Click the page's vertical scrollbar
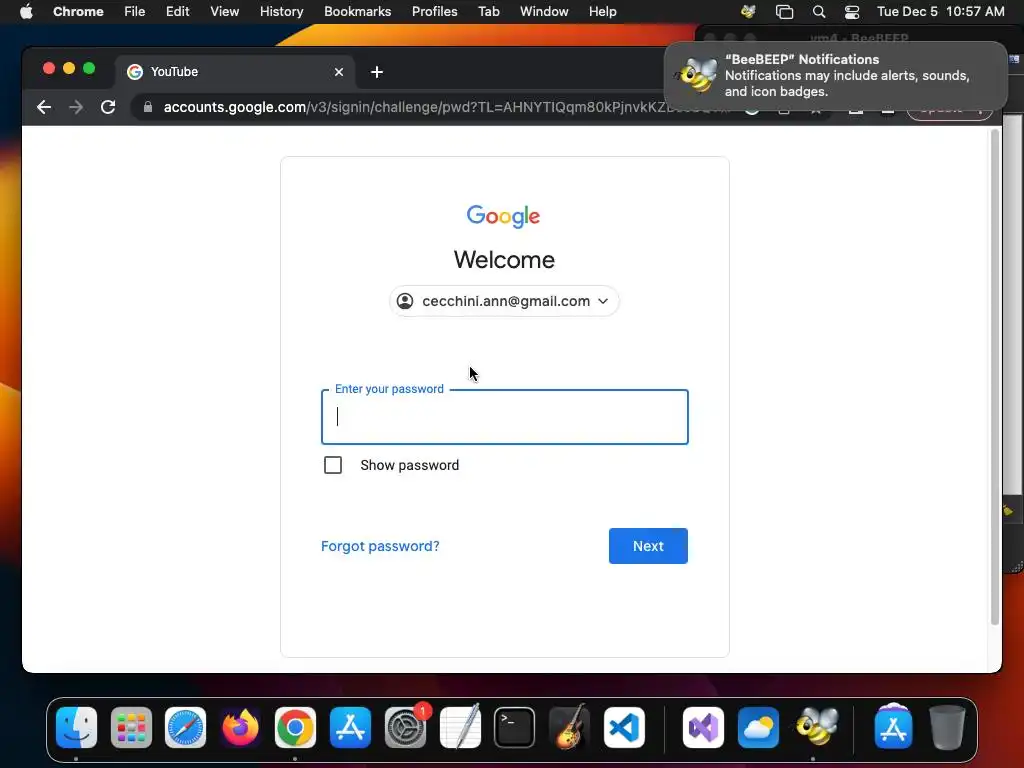The height and width of the screenshot is (768, 1024). [995, 377]
